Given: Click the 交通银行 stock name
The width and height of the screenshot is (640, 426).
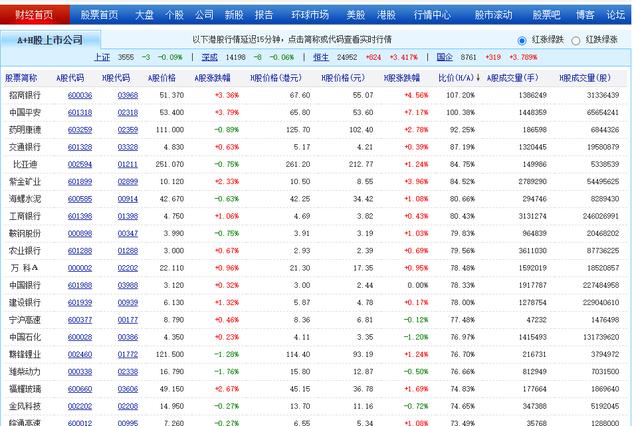Looking at the screenshot, I should click(x=25, y=147).
